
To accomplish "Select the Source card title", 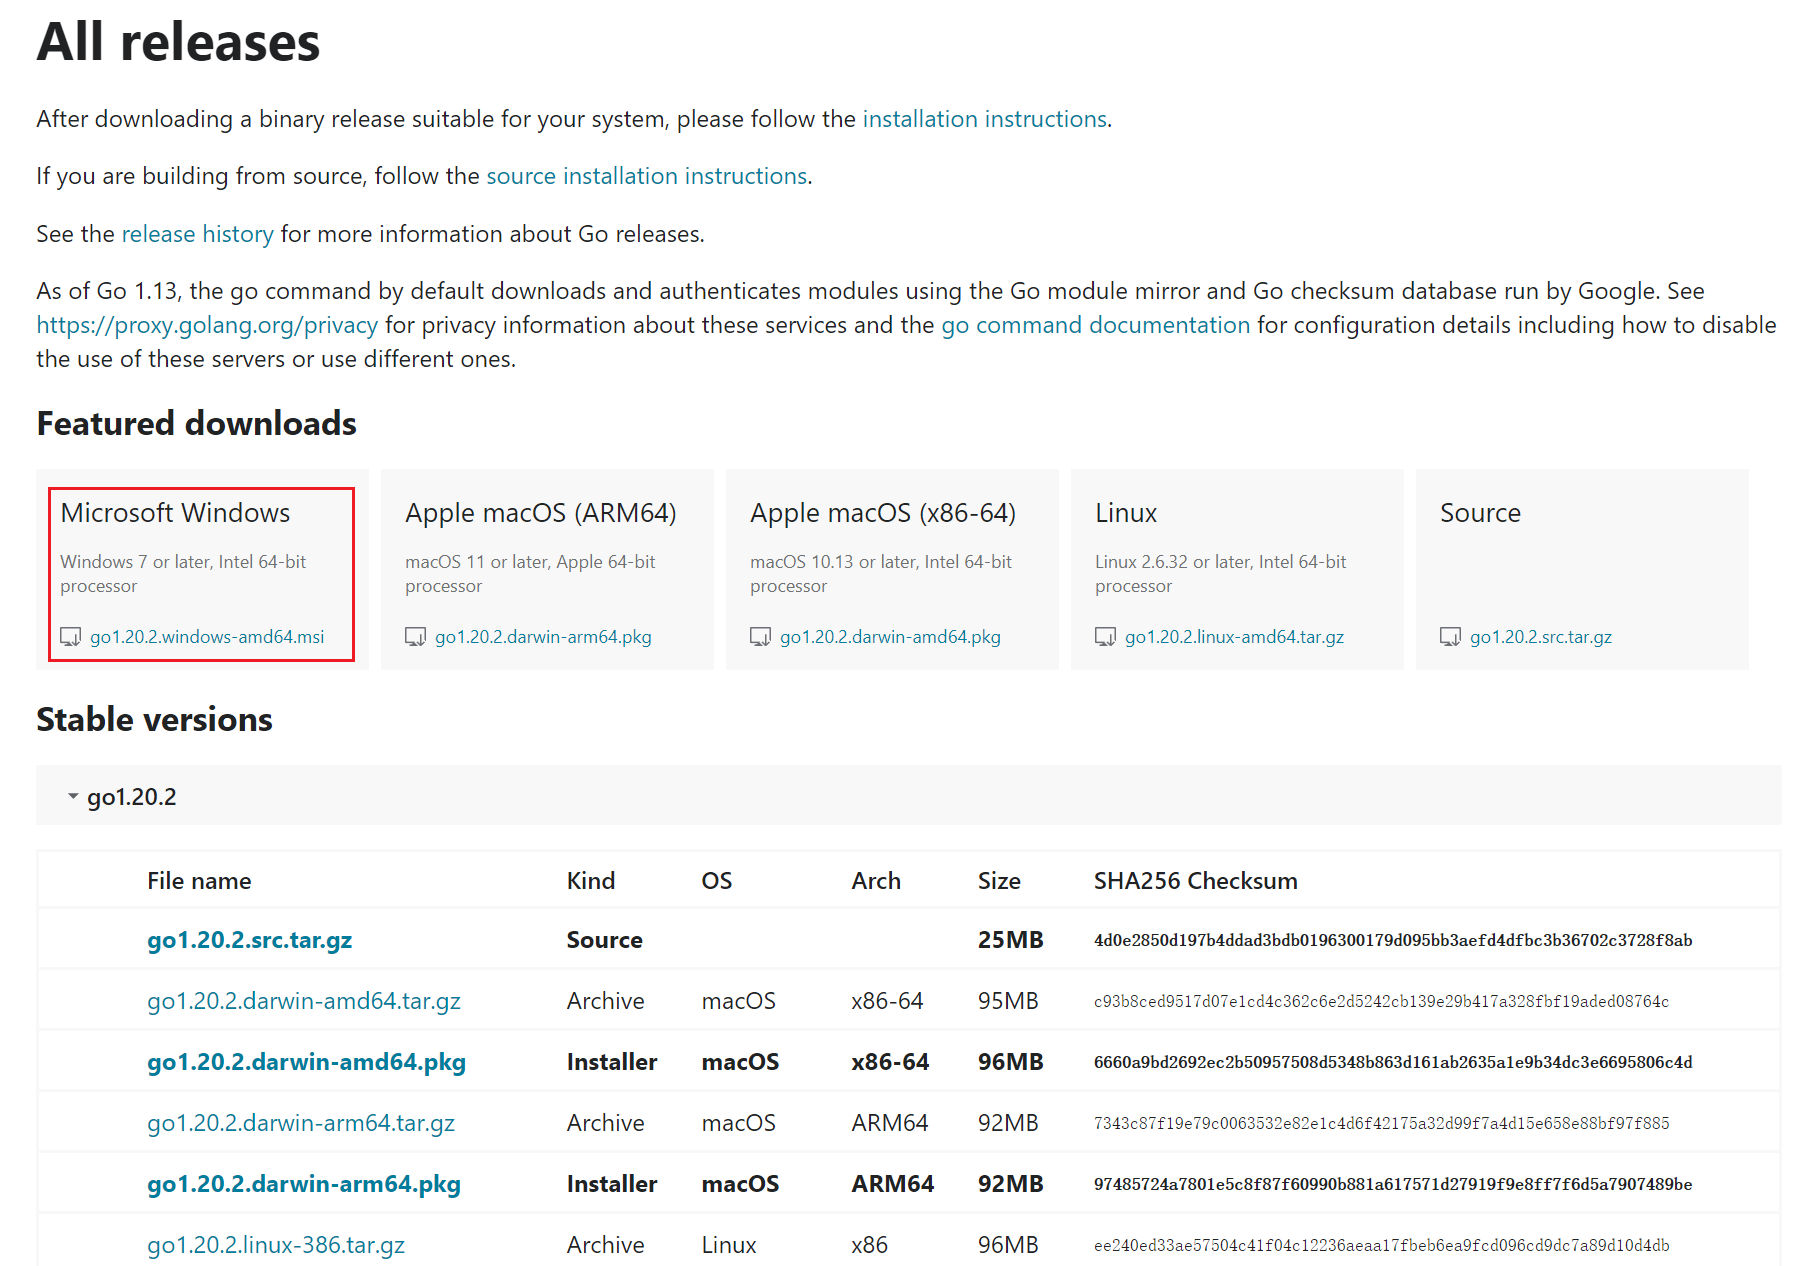I will coord(1480,513).
